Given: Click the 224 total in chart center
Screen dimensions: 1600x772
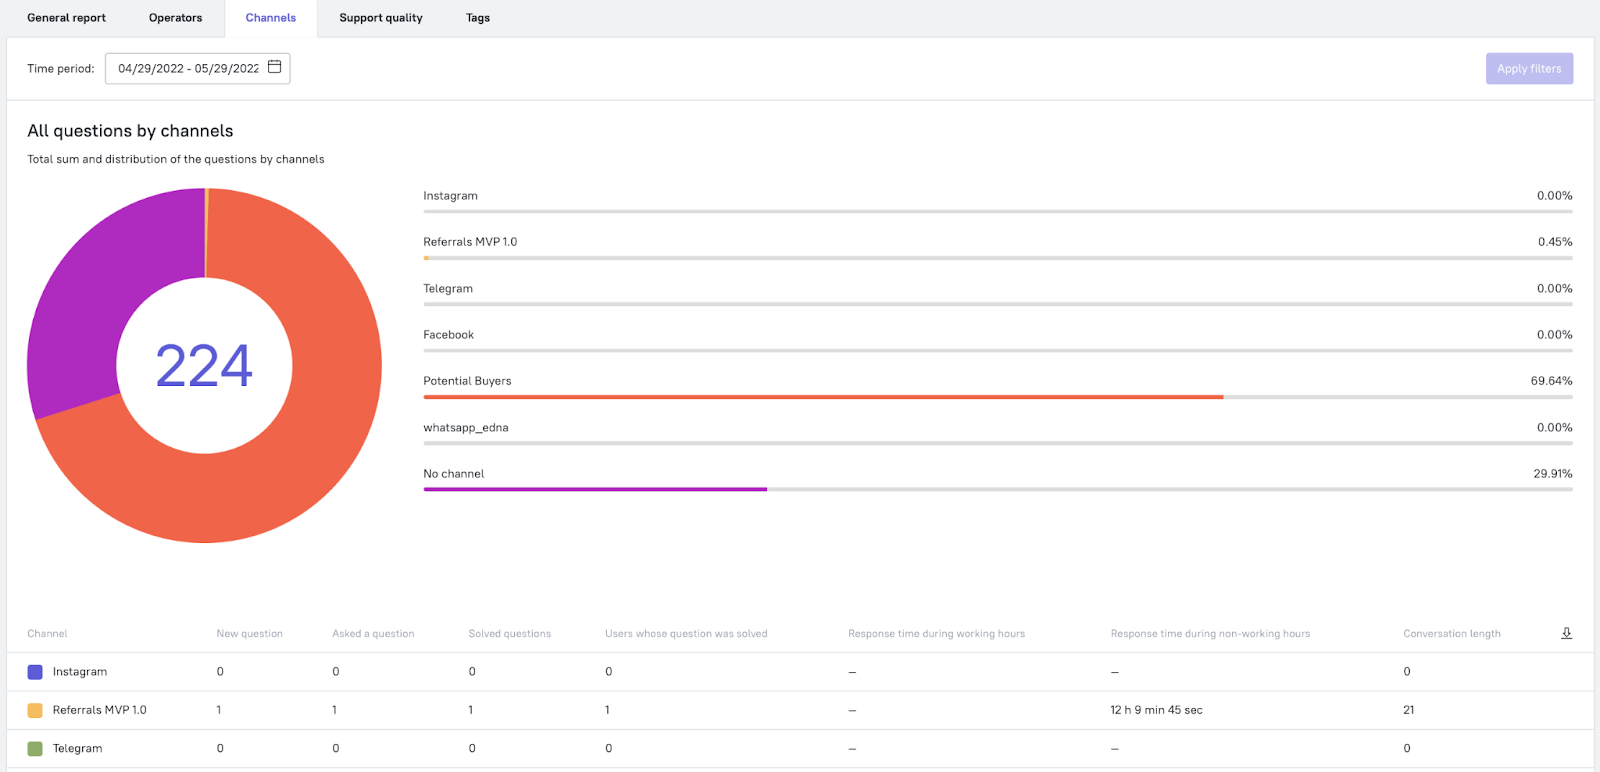Looking at the screenshot, I should [x=204, y=365].
